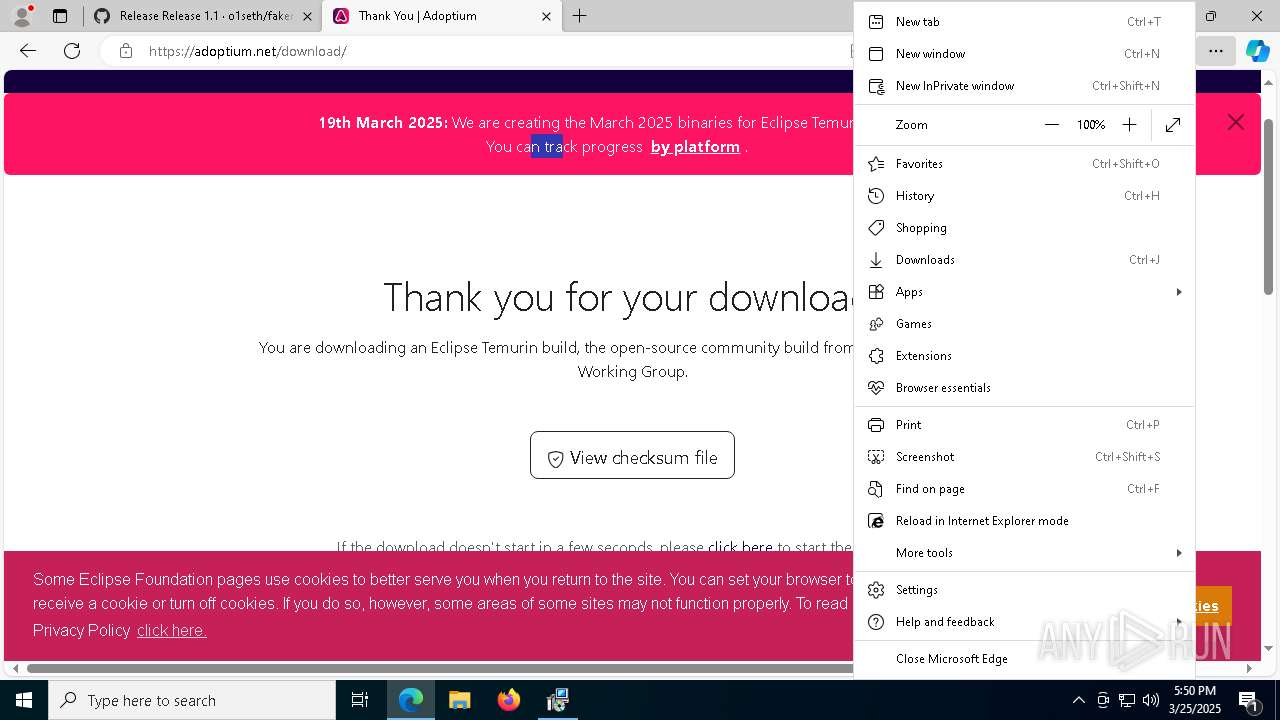The height and width of the screenshot is (720, 1280).
Task: Select Reload in Internet Explorer mode
Action: (1024, 521)
